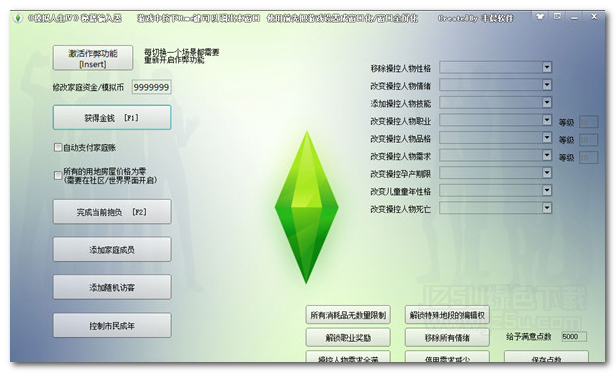Close the trainer window
This screenshot has height=373, width=616.
coord(594,17)
